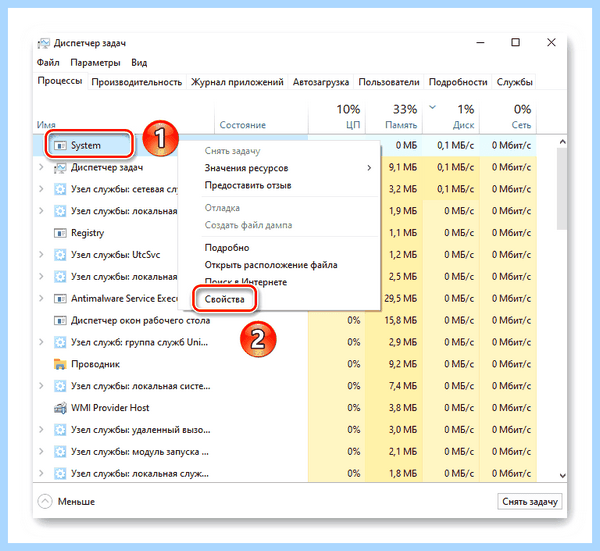Choose Свойства in the context menu
The height and width of the screenshot is (551, 600).
point(225,299)
